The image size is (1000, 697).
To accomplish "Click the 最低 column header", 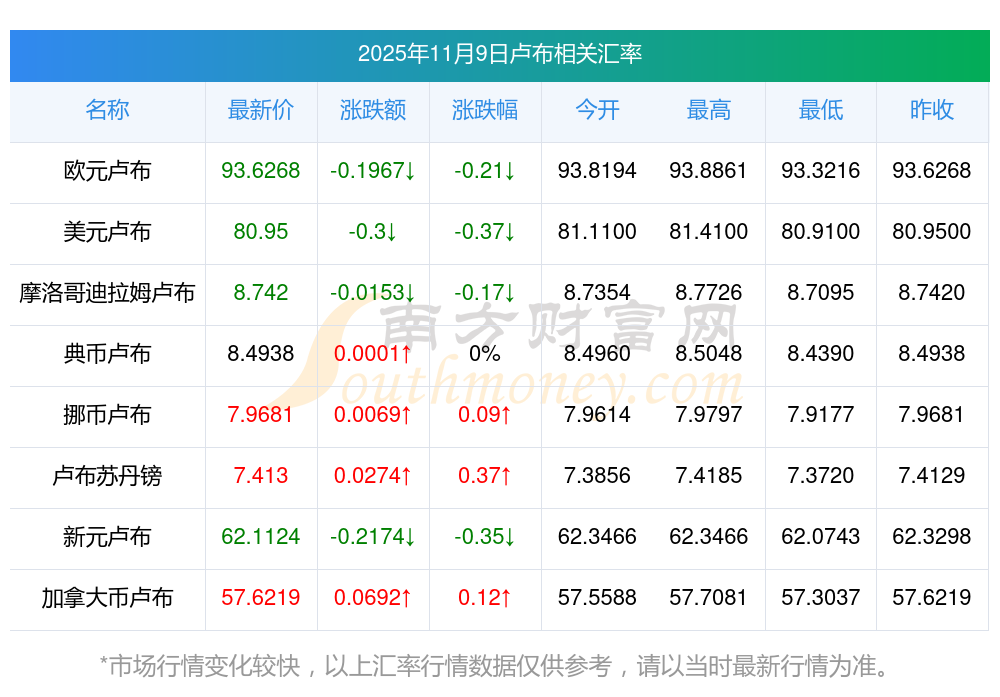I will pyautogui.click(x=820, y=110).
